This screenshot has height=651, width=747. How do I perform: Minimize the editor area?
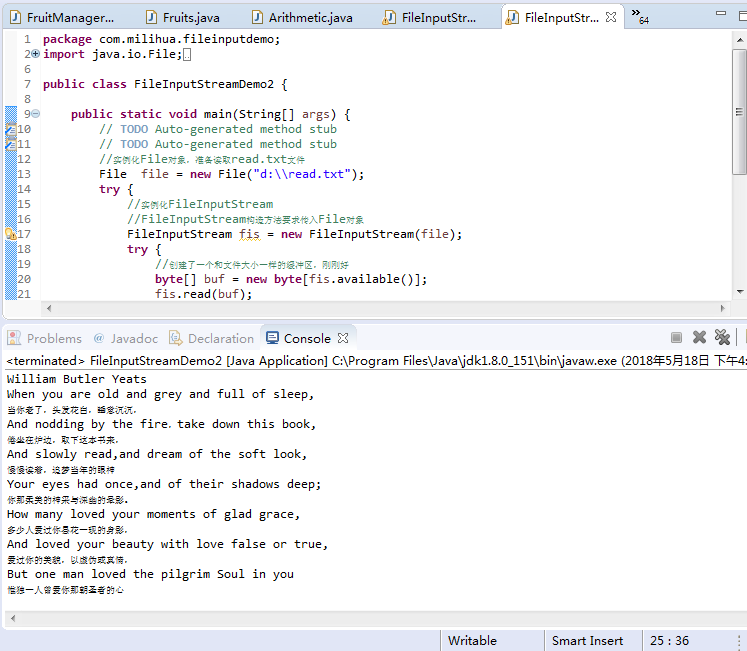(x=721, y=13)
